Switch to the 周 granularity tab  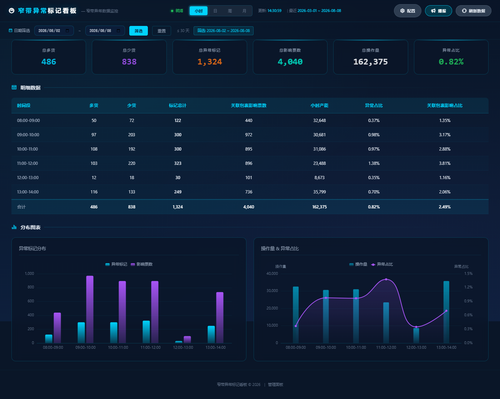230,11
